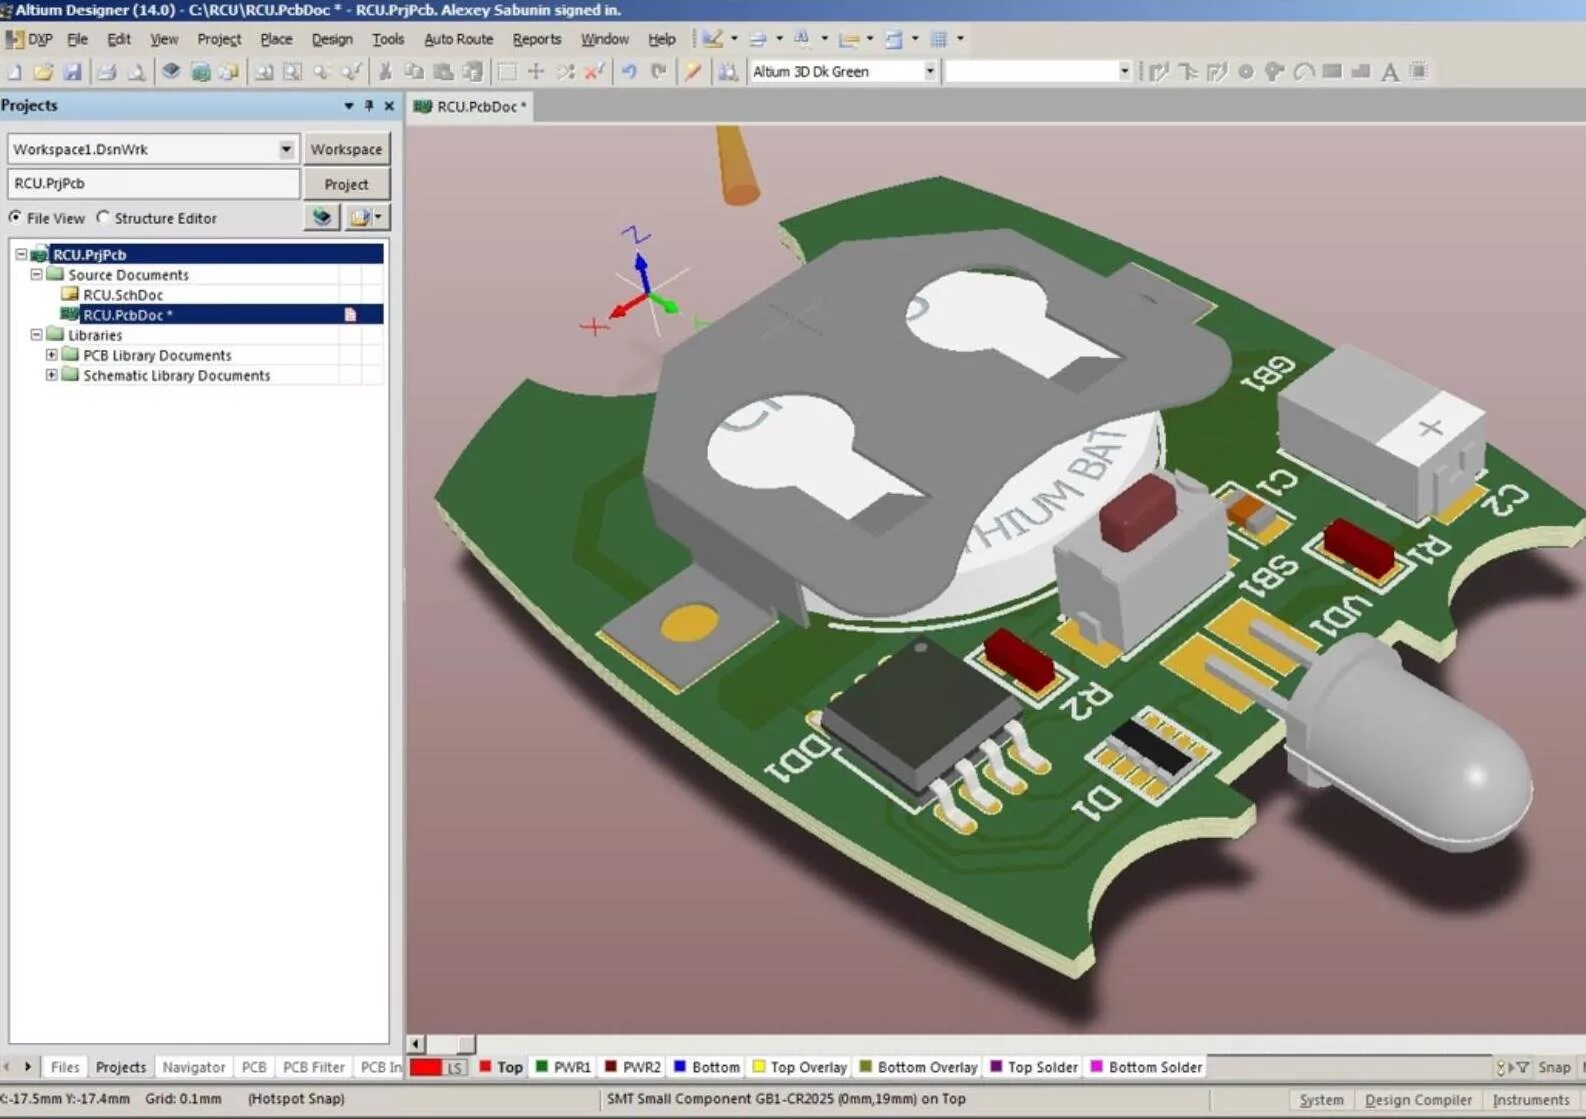This screenshot has height=1119, width=1586.
Task: Collapse the Libraries folder
Action: (x=36, y=335)
